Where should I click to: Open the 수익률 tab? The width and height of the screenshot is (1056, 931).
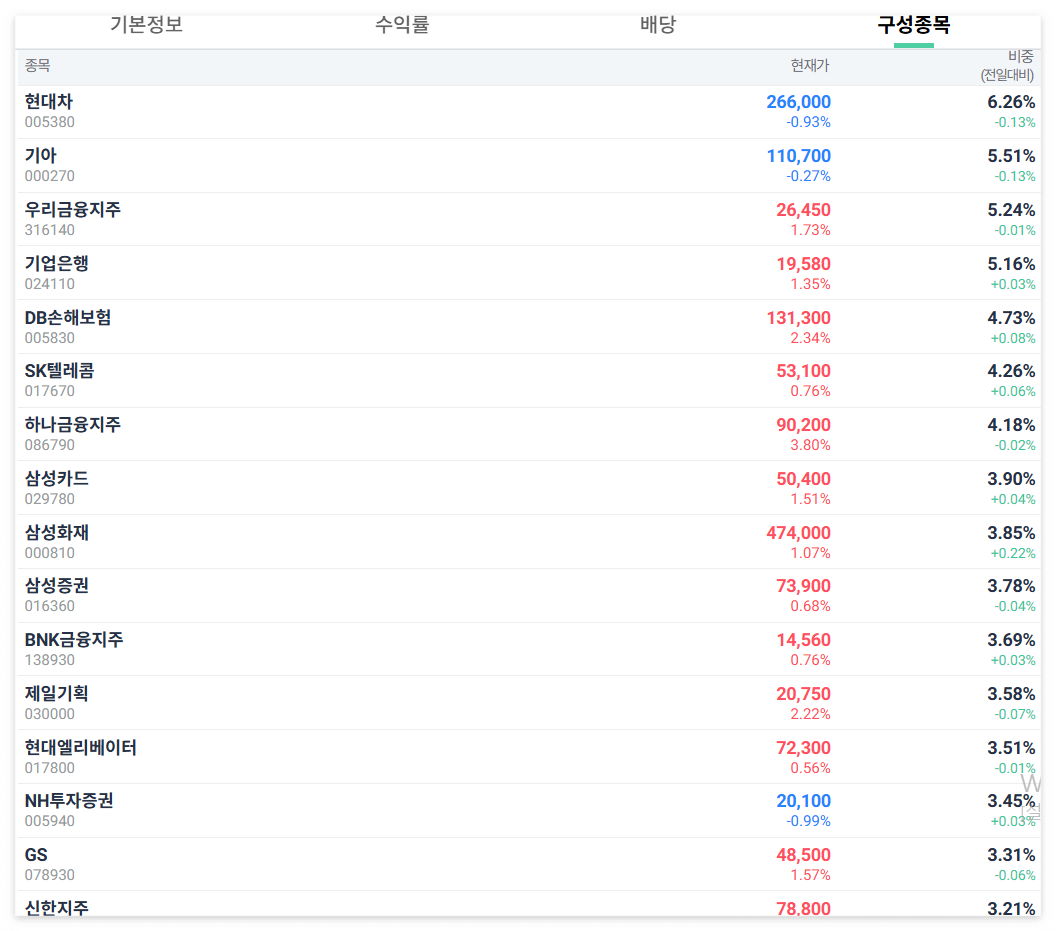coord(402,25)
